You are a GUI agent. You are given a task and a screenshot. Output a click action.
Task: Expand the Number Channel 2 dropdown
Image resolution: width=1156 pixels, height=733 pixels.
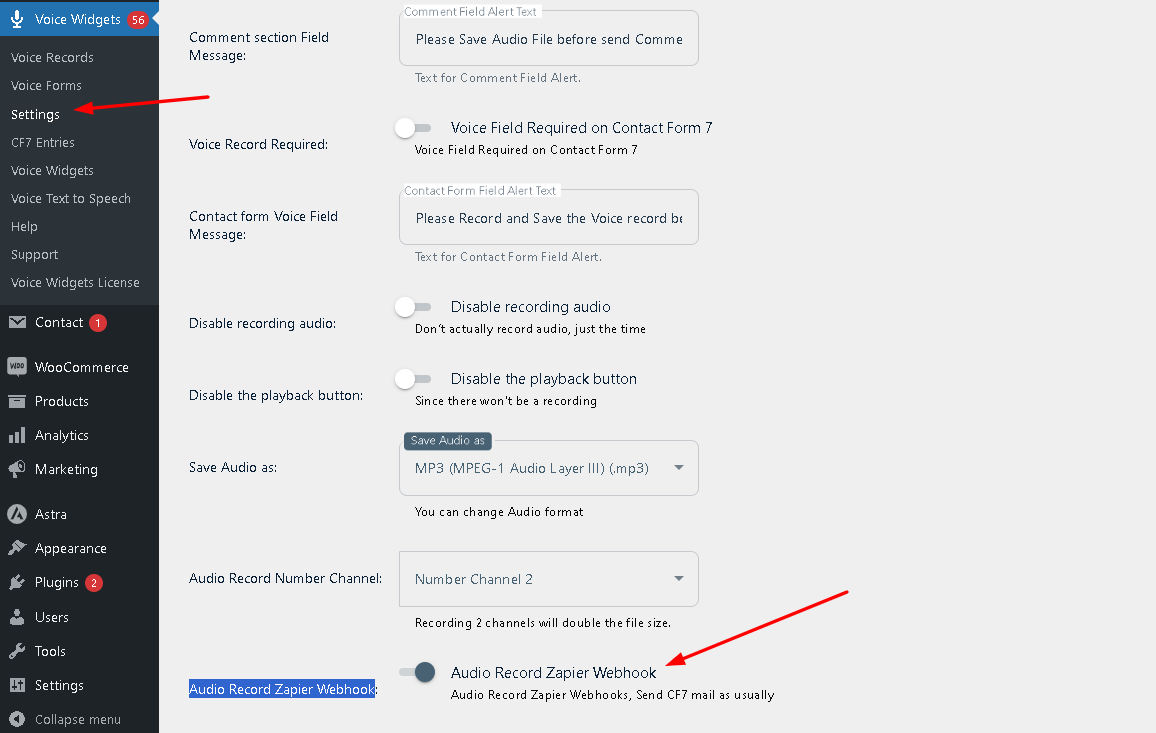(549, 579)
